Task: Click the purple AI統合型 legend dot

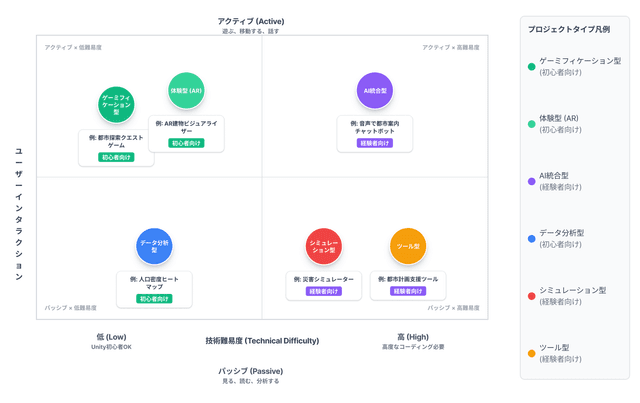Action: (x=532, y=181)
